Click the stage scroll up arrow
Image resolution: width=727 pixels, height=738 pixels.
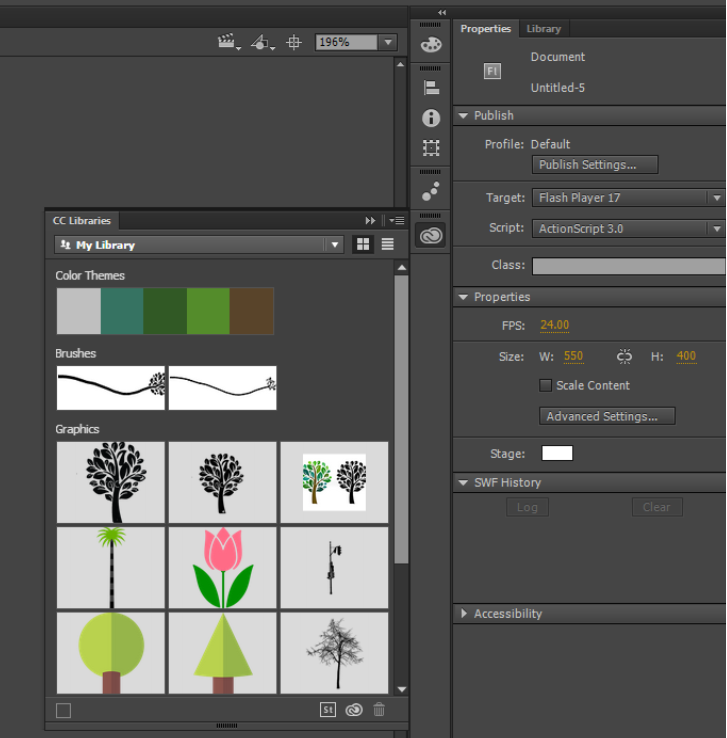click(x=400, y=64)
